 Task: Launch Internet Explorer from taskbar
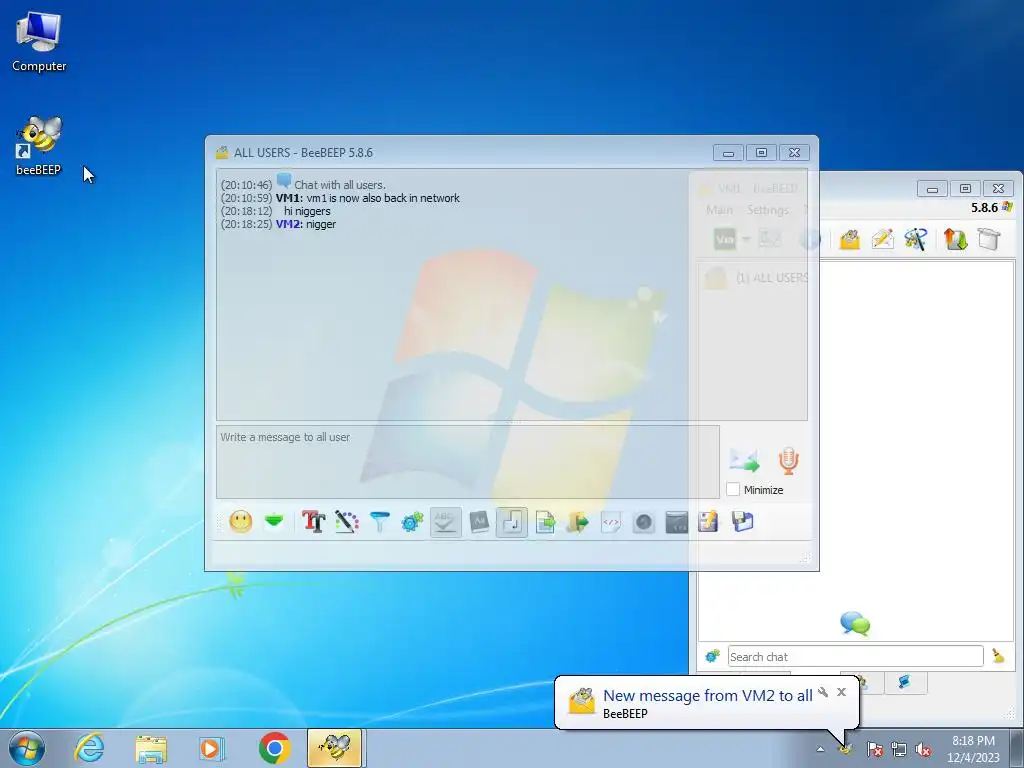tap(89, 748)
